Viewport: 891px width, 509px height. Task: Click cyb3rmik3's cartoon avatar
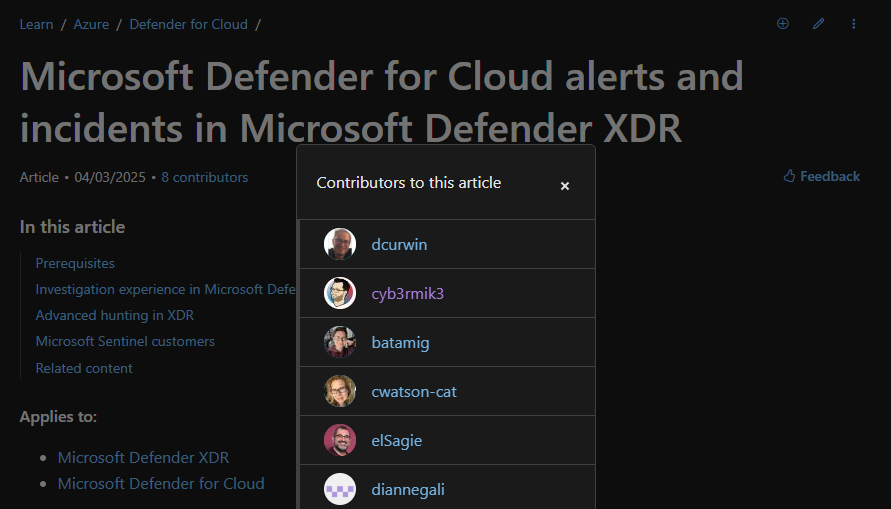(340, 293)
